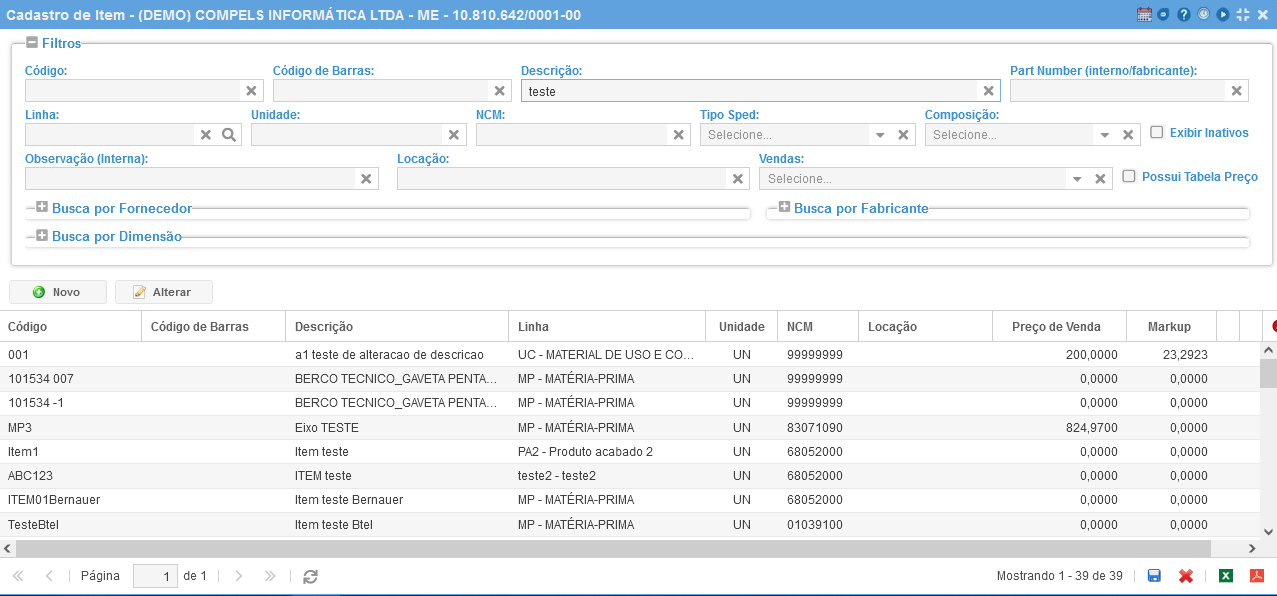Collapse the Filtros panel
This screenshot has height=596, width=1277.
(x=32, y=43)
